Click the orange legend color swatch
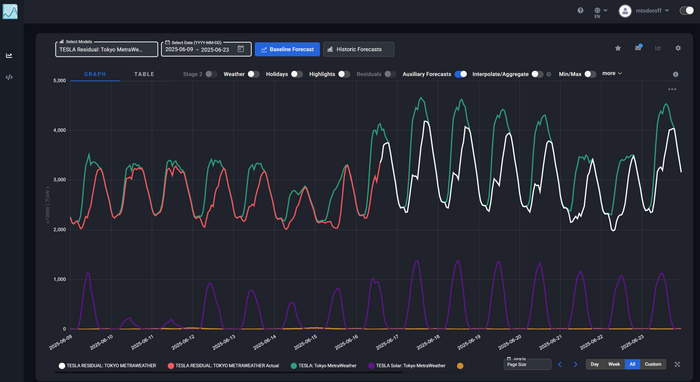This screenshot has height=382, width=700. click(x=460, y=366)
